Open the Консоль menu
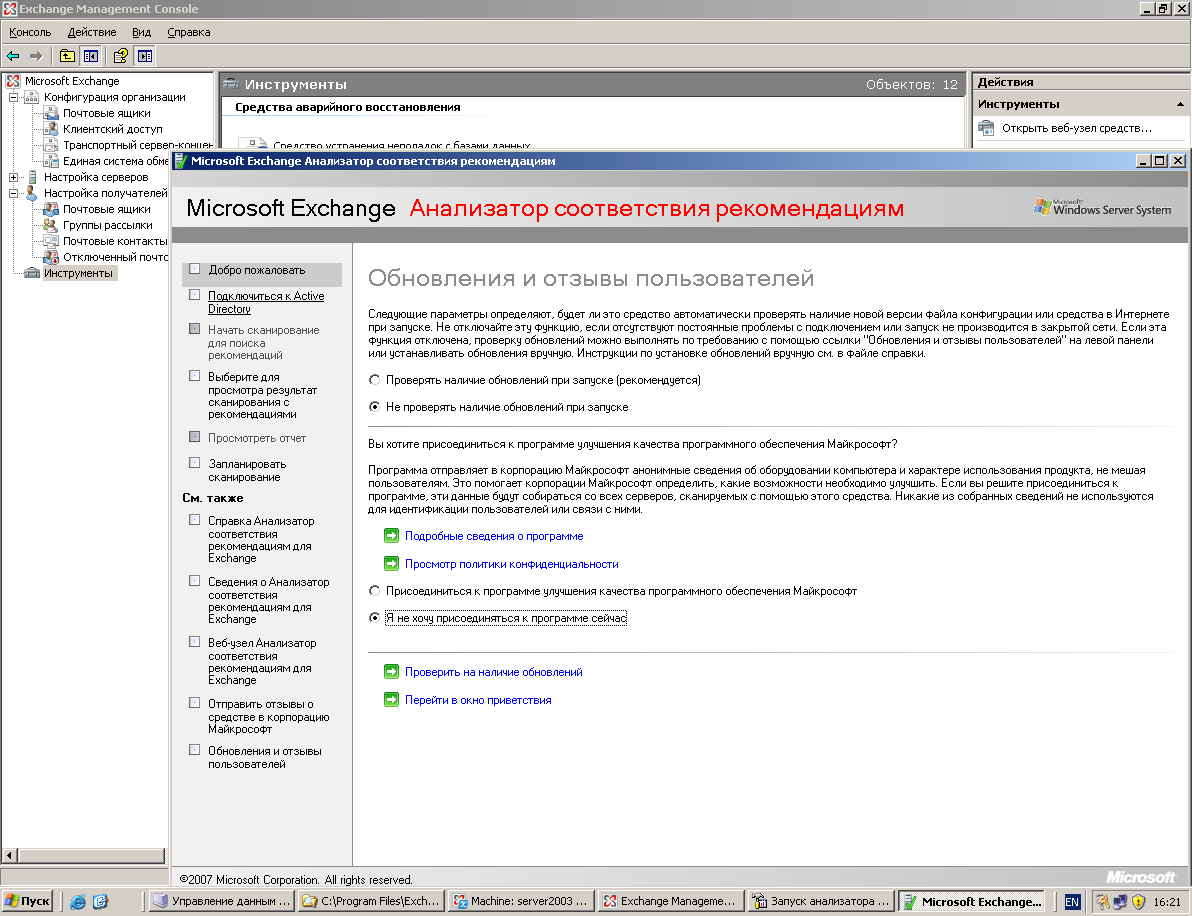Screen dimensions: 1192x916 click(x=30, y=32)
